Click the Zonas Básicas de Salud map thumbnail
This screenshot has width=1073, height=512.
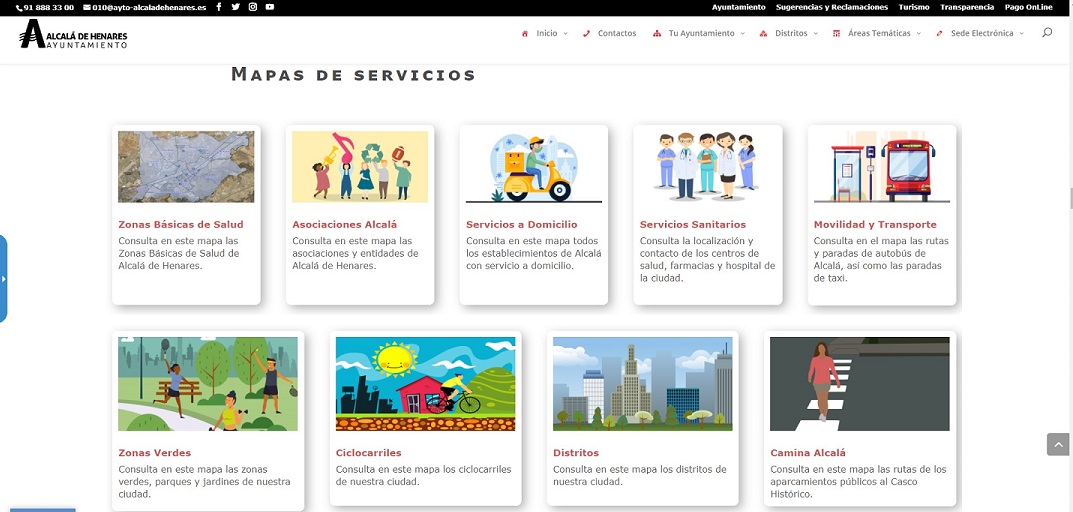186,167
